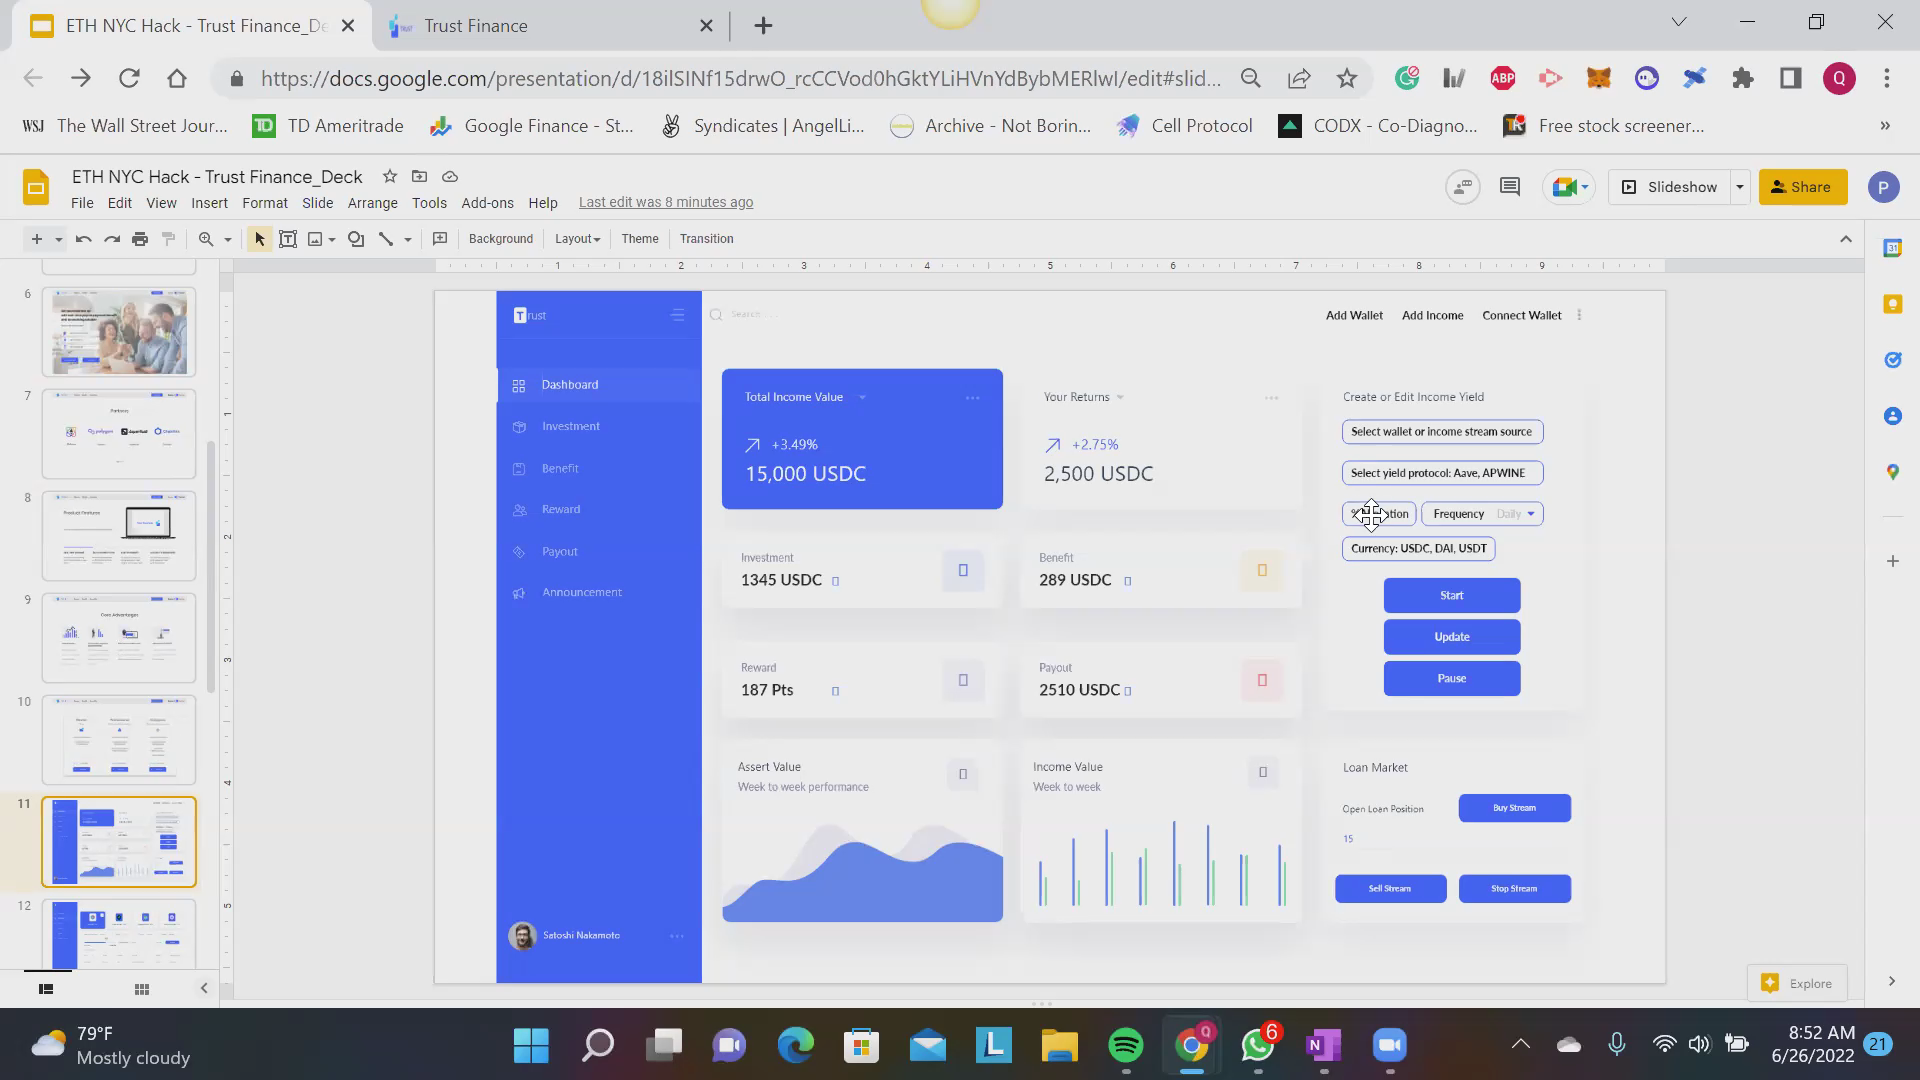Collapse the filmstrip panel arrow
The width and height of the screenshot is (1920, 1080).
click(x=204, y=989)
